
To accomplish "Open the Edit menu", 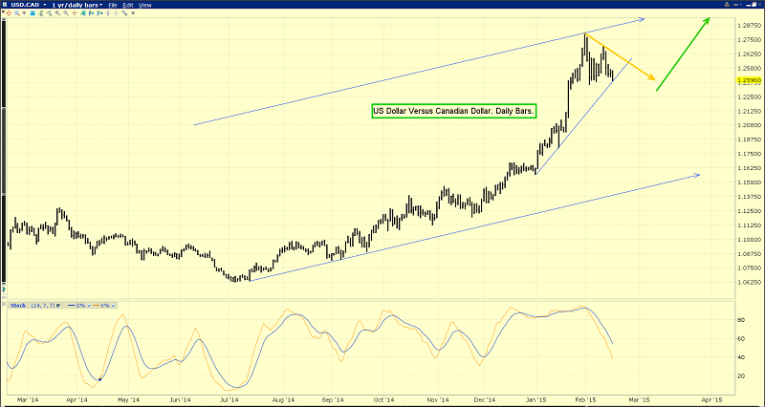I will pyautogui.click(x=128, y=5).
